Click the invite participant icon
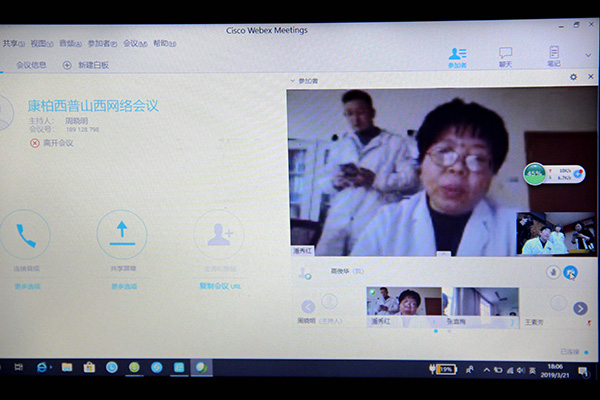This screenshot has width=600, height=400. pos(218,235)
